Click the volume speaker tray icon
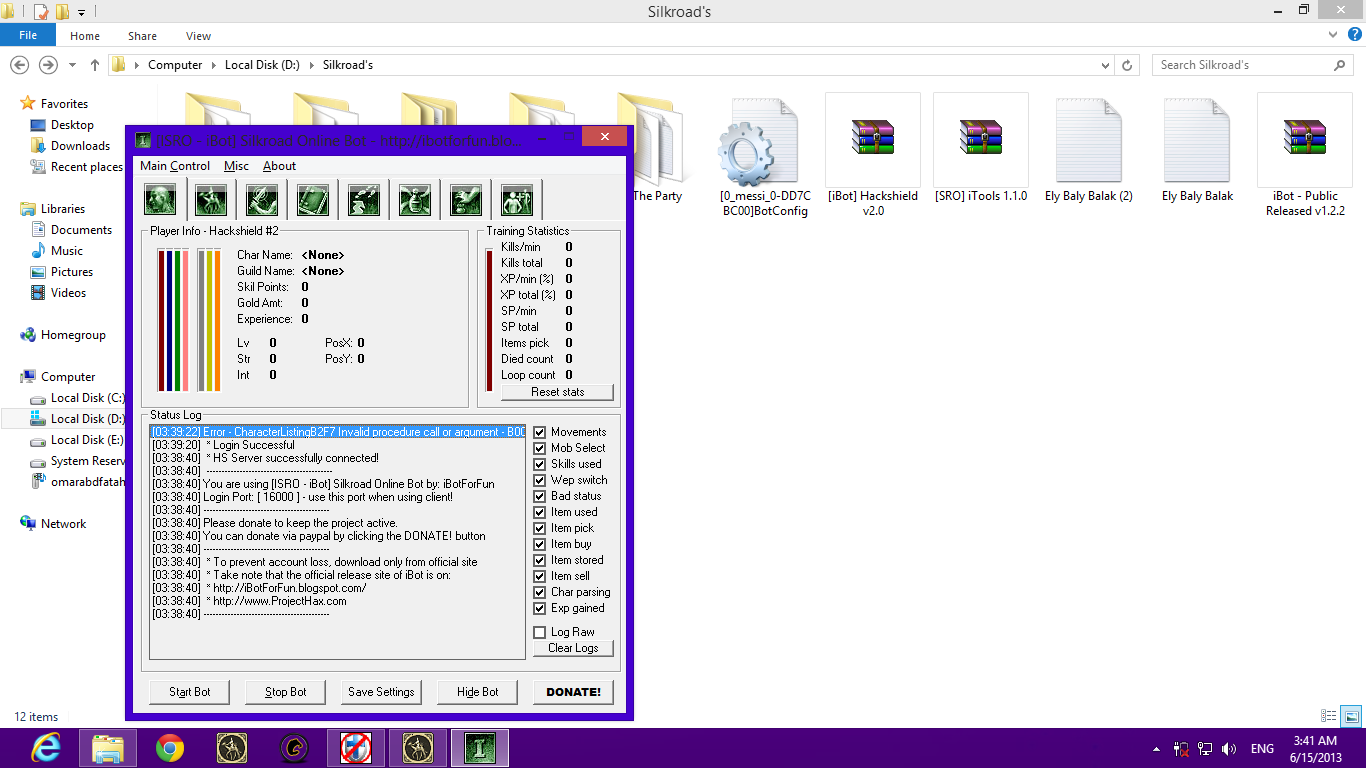The image size is (1366, 768). 1229,748
